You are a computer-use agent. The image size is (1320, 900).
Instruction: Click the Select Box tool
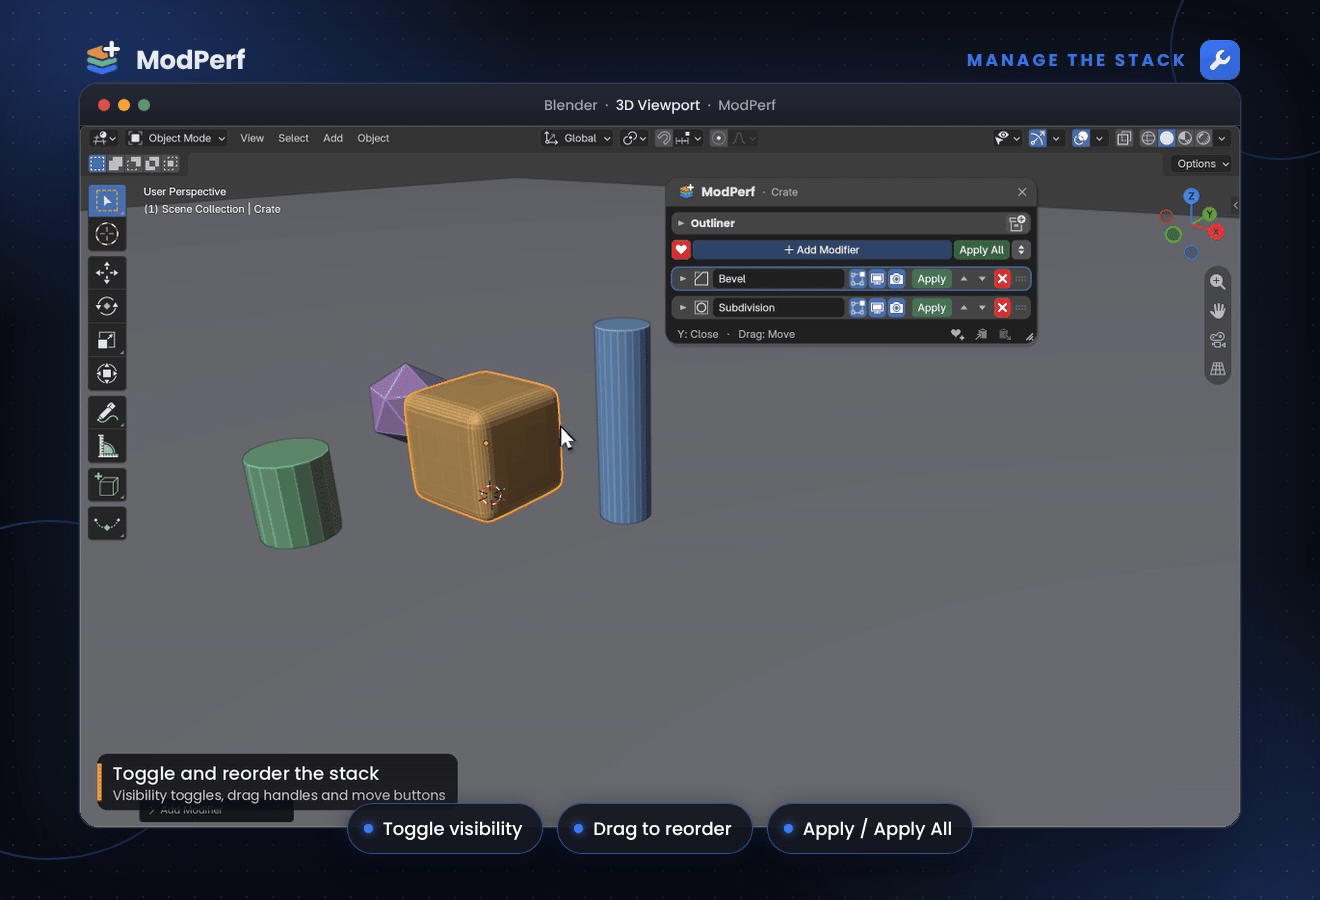(107, 200)
